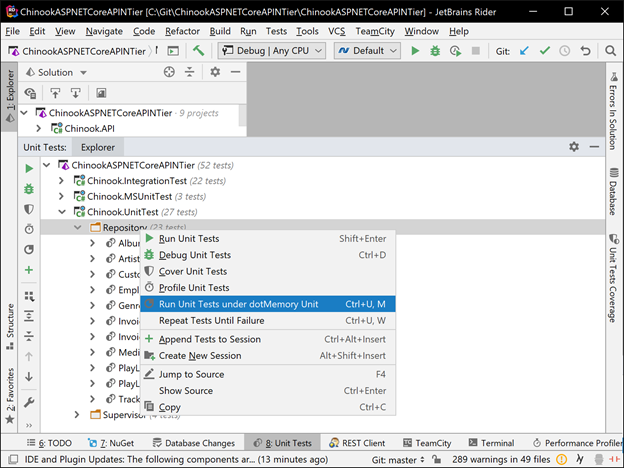Open Unit Tests panel gear settings
This screenshot has width=624, height=468.
574,146
